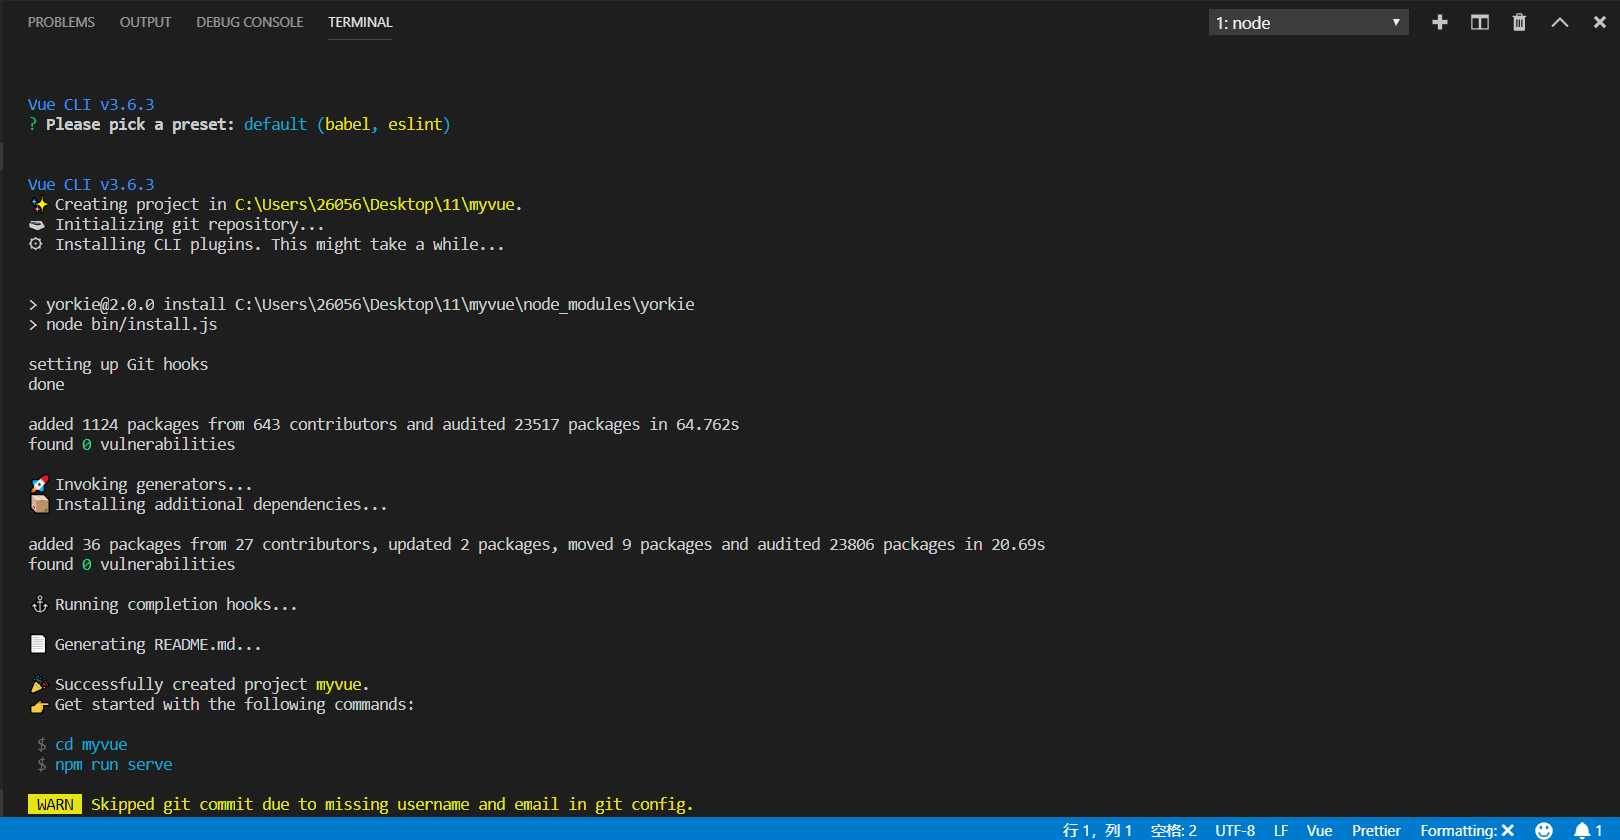Select the Vue language mode indicator
The height and width of the screenshot is (840, 1620).
point(1319,830)
